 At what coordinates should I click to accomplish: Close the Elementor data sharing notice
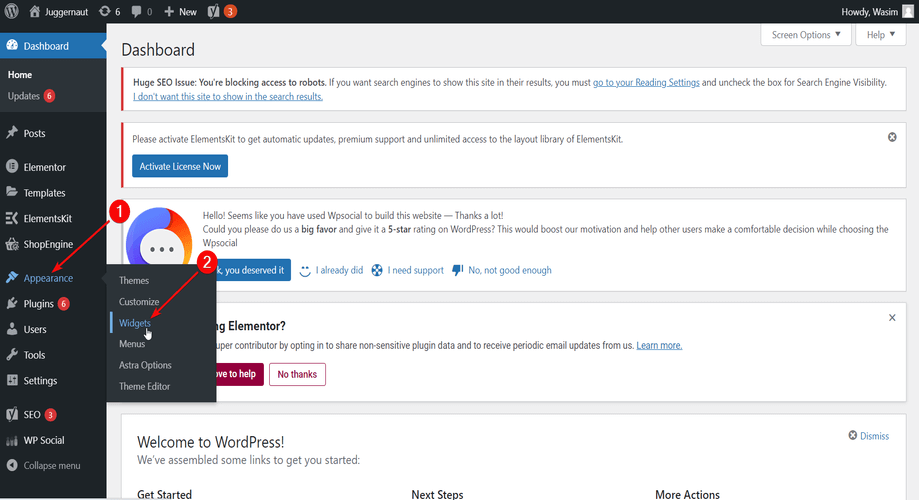pyautogui.click(x=892, y=318)
